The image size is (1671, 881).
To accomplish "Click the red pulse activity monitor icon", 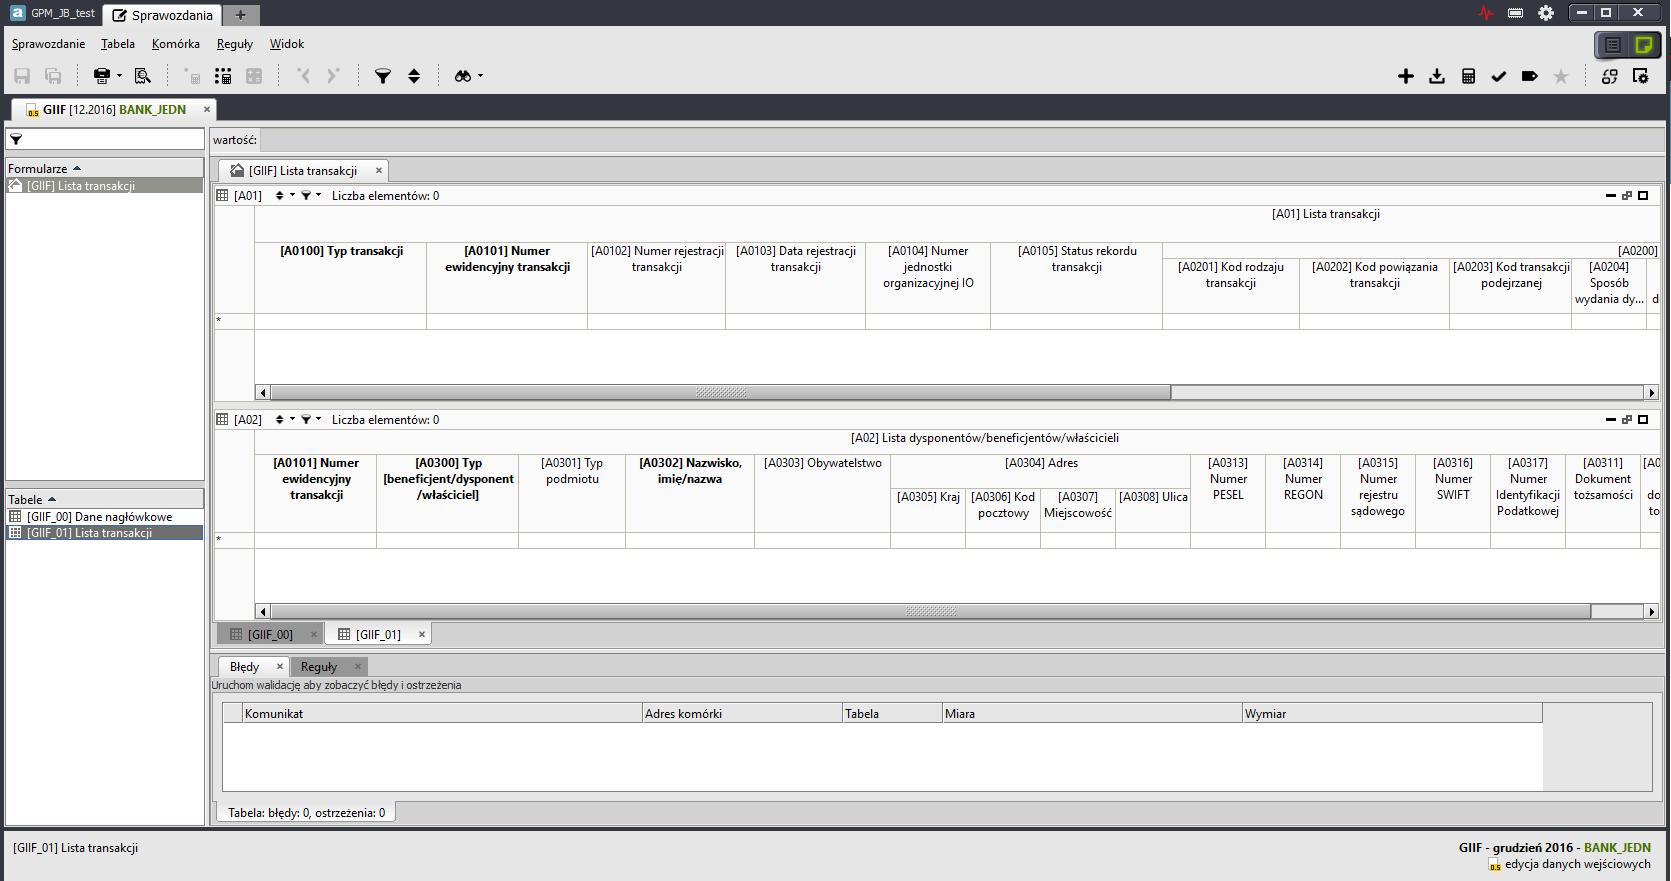I will (x=1486, y=13).
